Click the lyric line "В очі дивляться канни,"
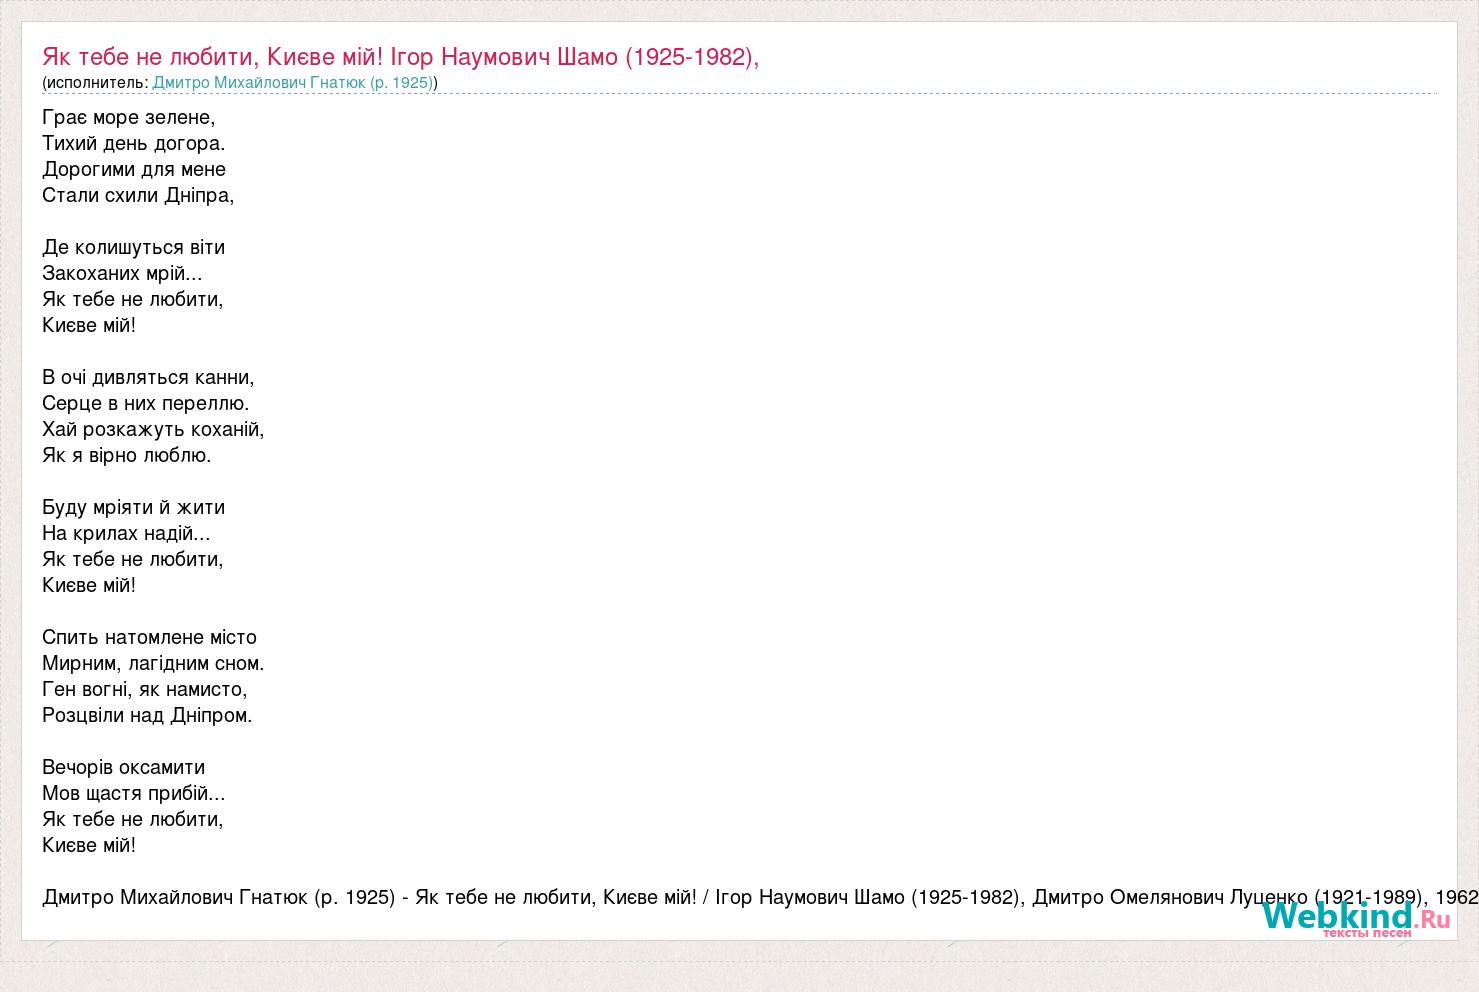The height and width of the screenshot is (992, 1479). tap(148, 377)
